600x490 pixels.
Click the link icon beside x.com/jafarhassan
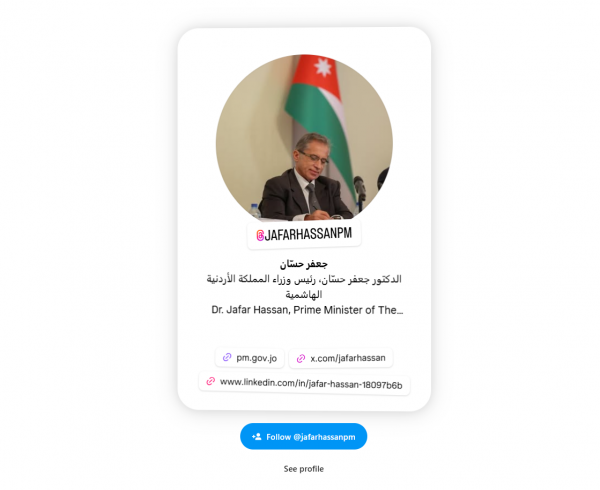301,358
